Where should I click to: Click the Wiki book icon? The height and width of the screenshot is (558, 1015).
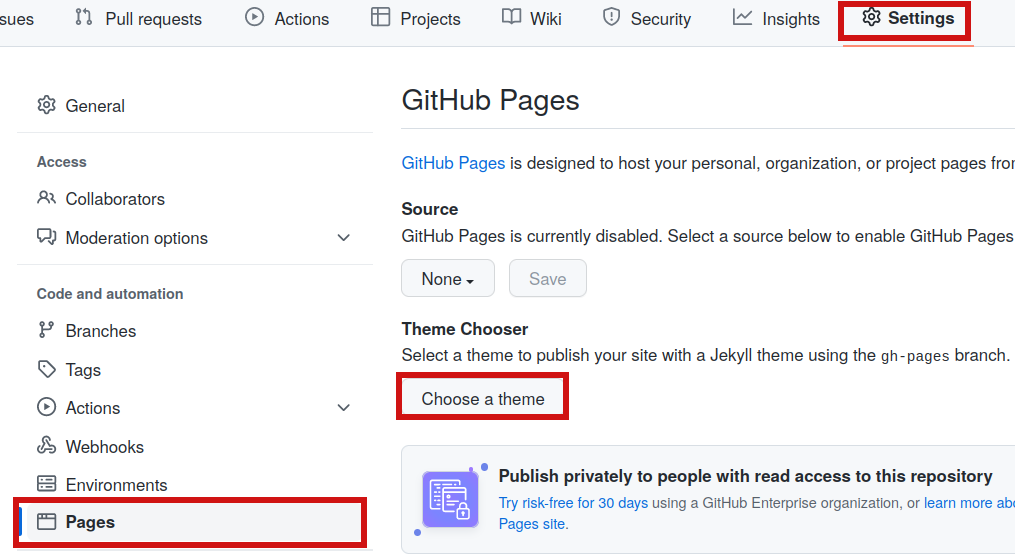tap(512, 18)
